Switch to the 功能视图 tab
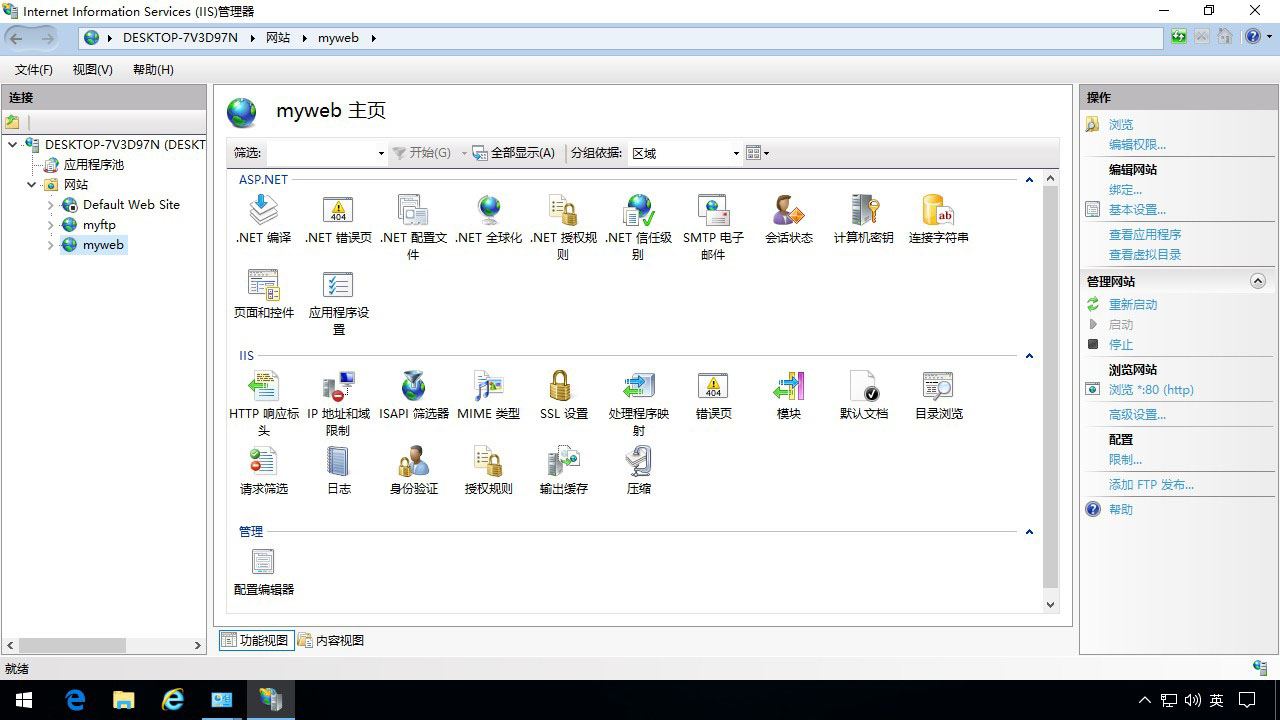Viewport: 1280px width, 720px height. click(255, 641)
